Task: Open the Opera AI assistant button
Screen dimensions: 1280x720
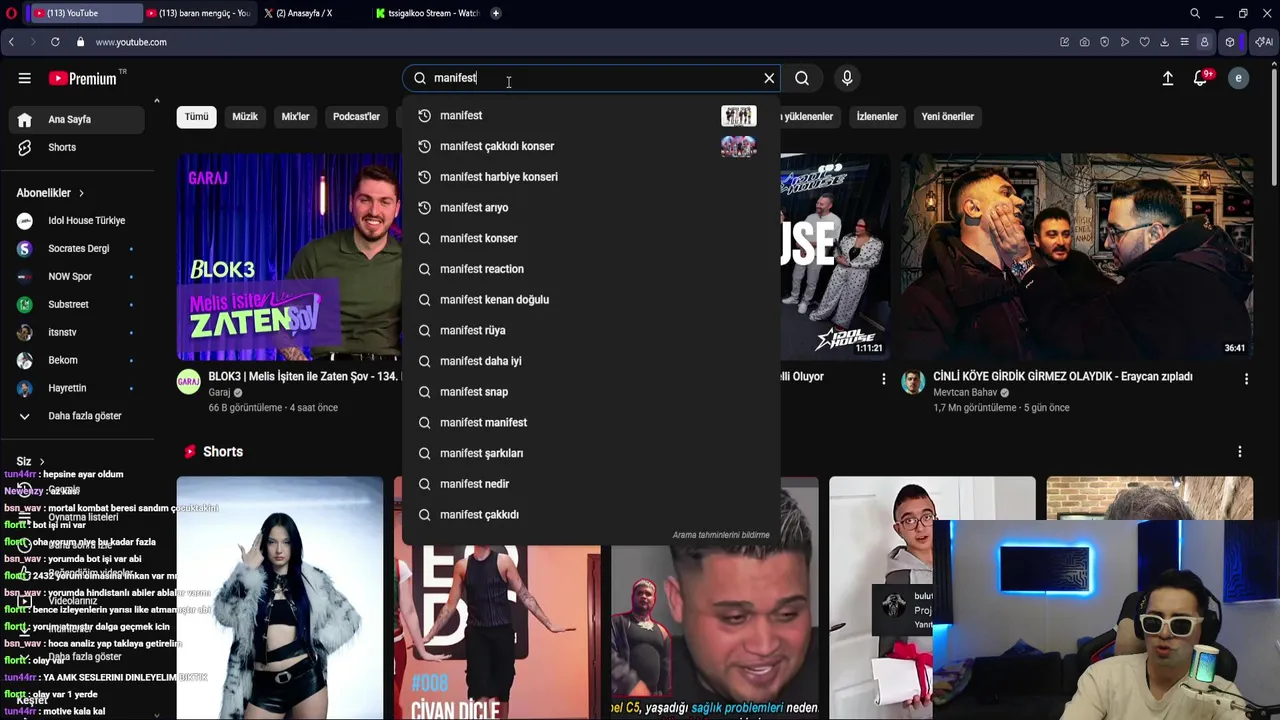Action: (1264, 42)
